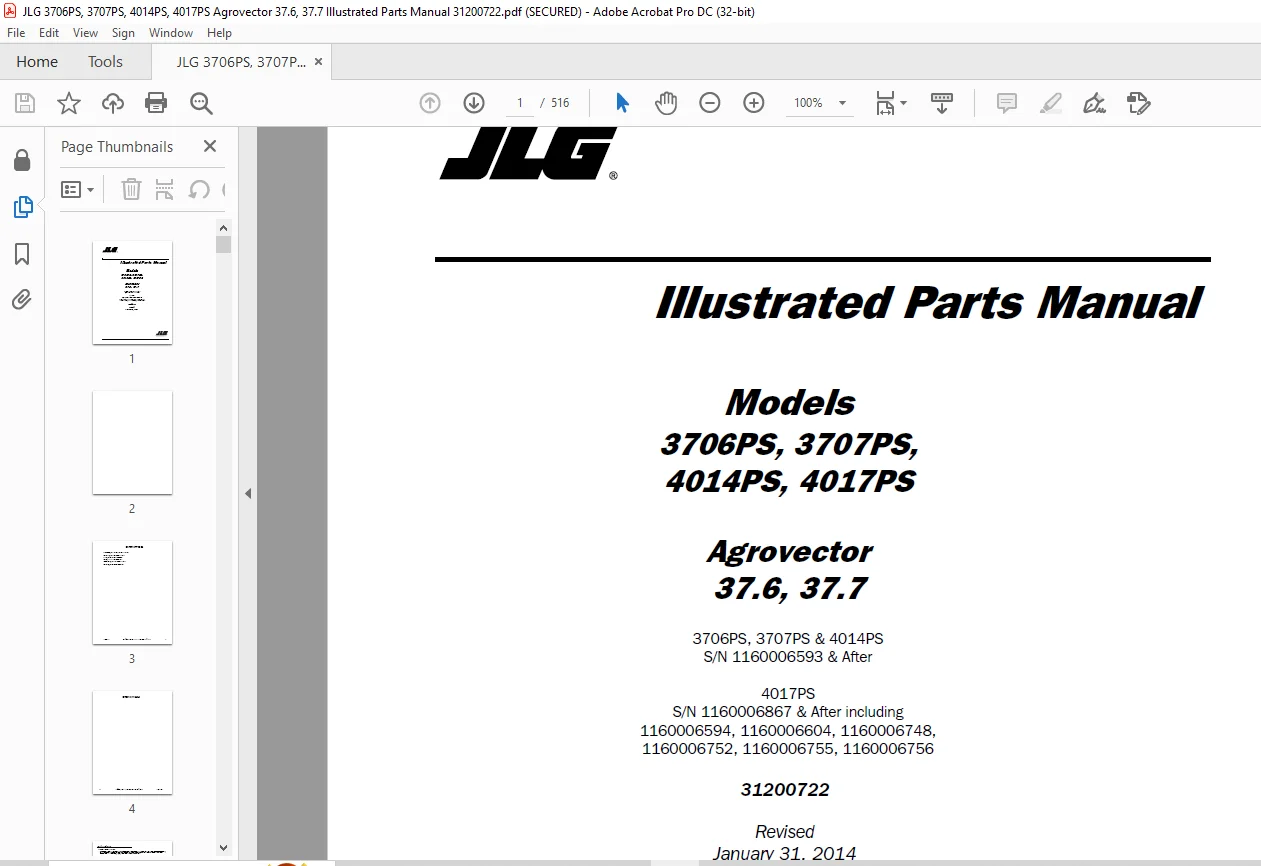Open the thumbnails Options dropdown

tap(77, 189)
